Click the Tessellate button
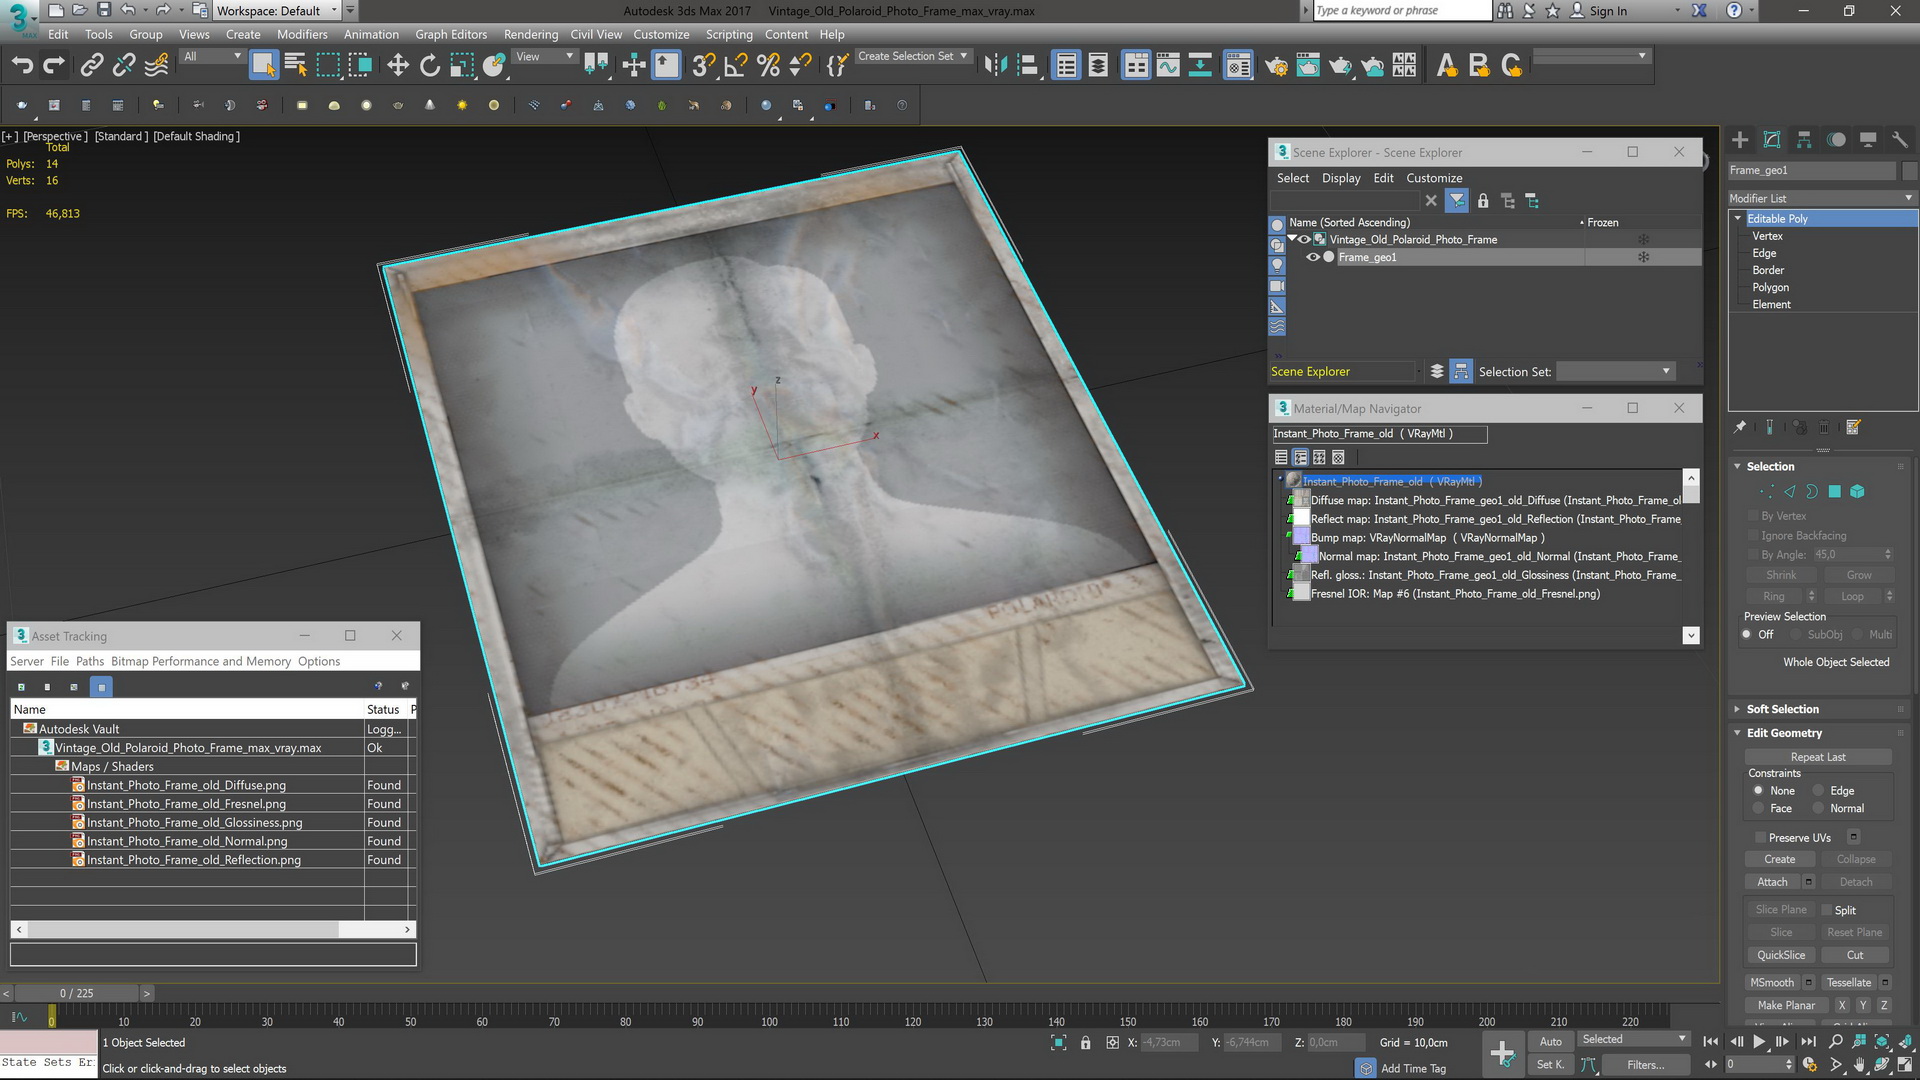The width and height of the screenshot is (1920, 1080). [x=1848, y=983]
